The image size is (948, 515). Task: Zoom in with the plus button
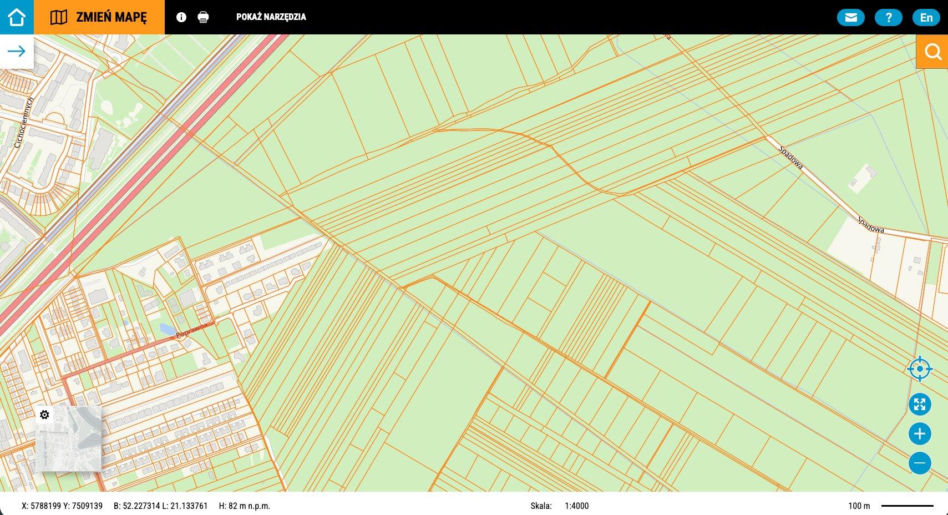pyautogui.click(x=920, y=433)
